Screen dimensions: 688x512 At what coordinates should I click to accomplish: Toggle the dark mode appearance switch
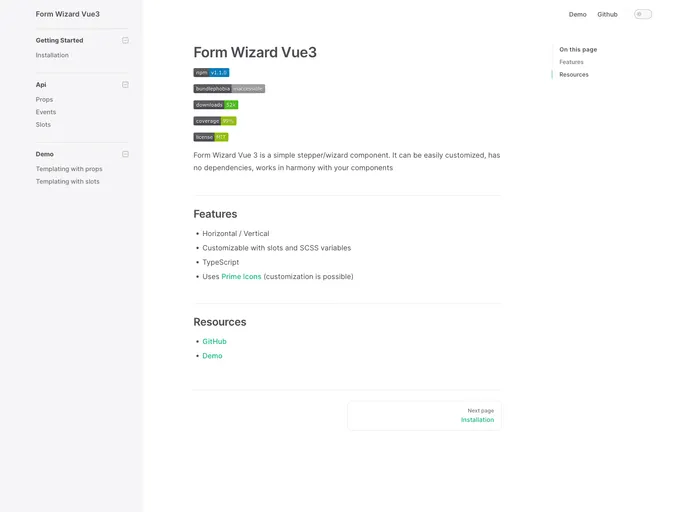[643, 14]
